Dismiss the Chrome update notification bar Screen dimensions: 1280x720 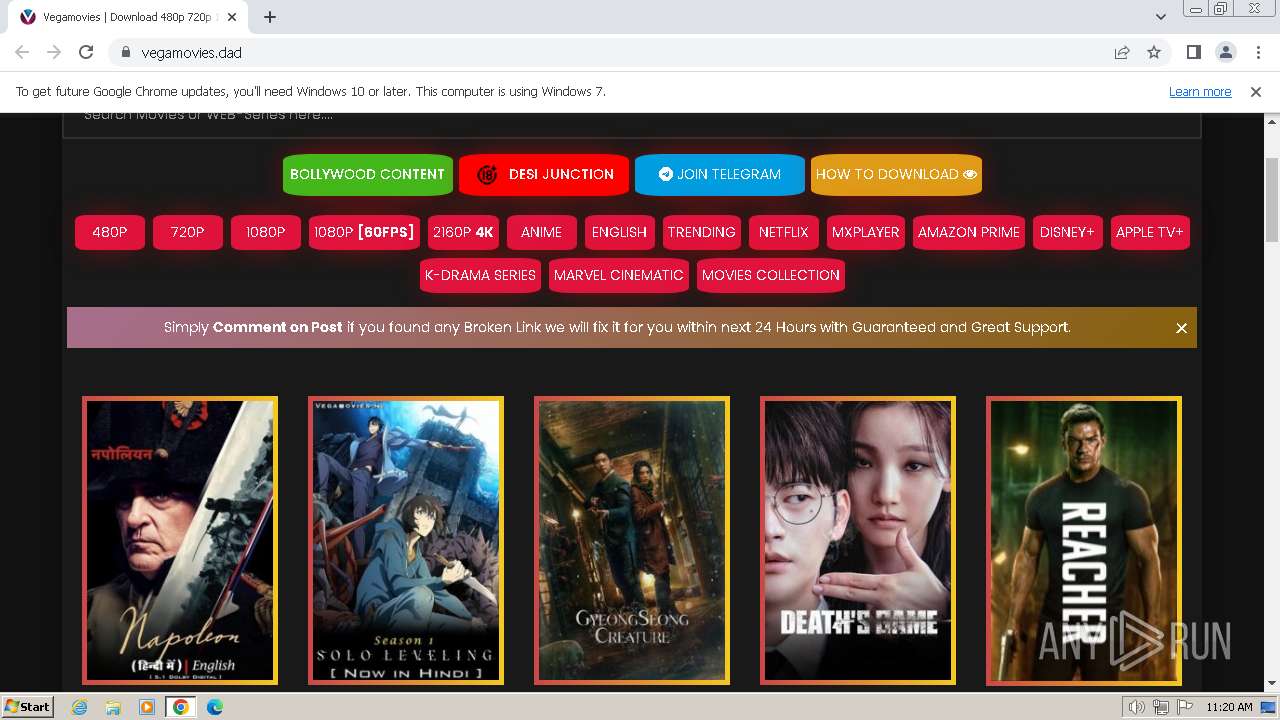pos(1256,92)
